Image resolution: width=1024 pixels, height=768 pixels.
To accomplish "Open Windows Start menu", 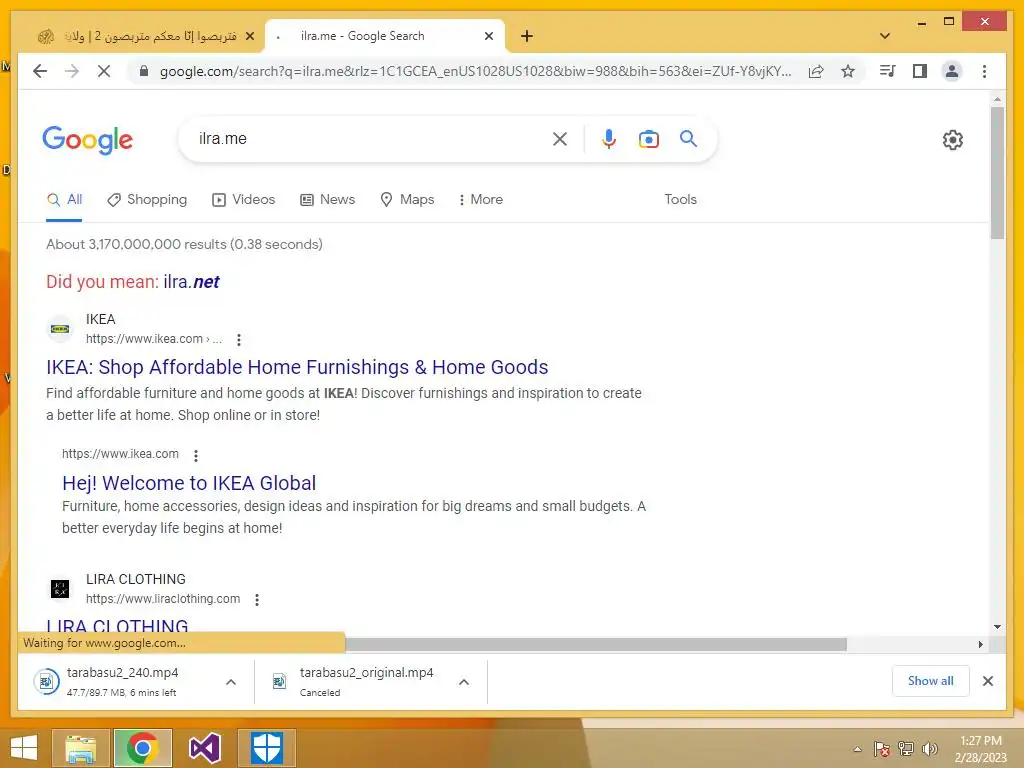I will [x=24, y=748].
